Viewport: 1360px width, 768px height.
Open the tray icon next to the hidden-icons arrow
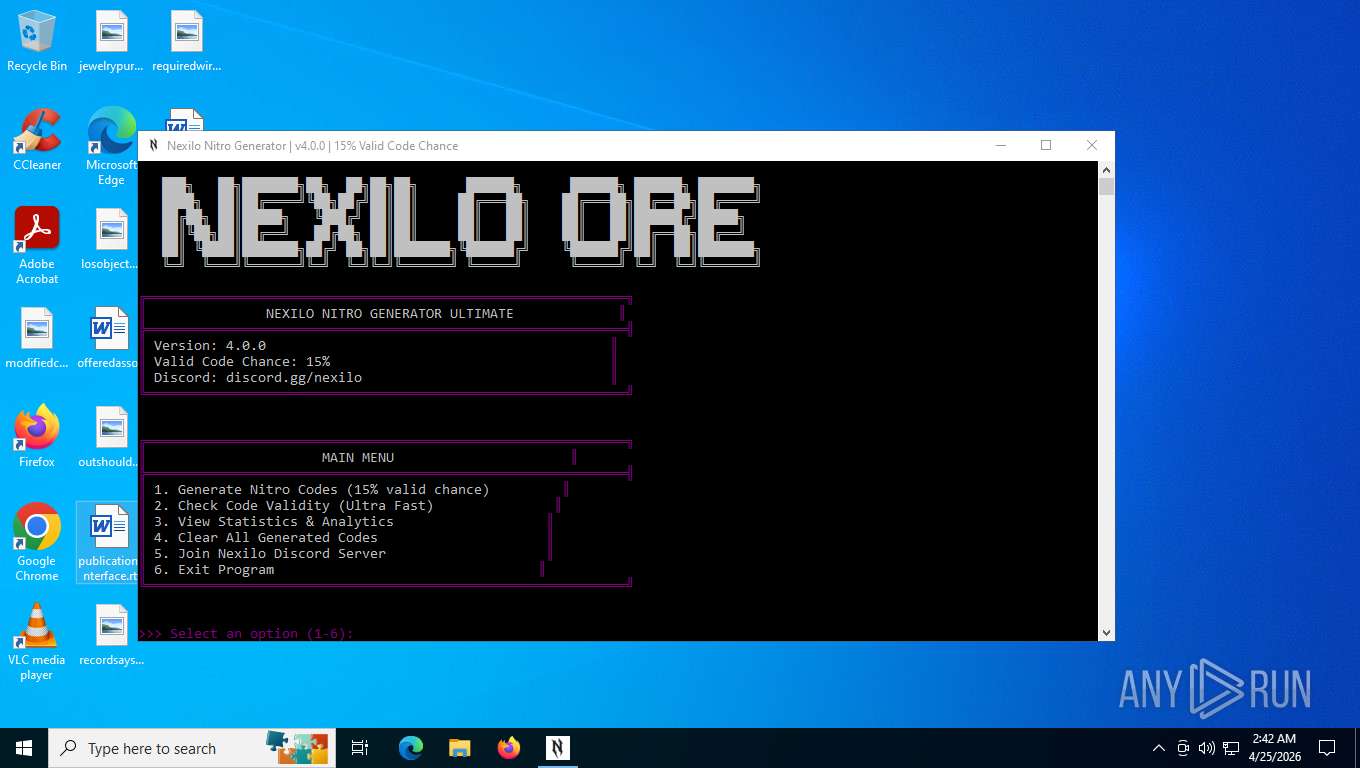pyautogui.click(x=1183, y=748)
